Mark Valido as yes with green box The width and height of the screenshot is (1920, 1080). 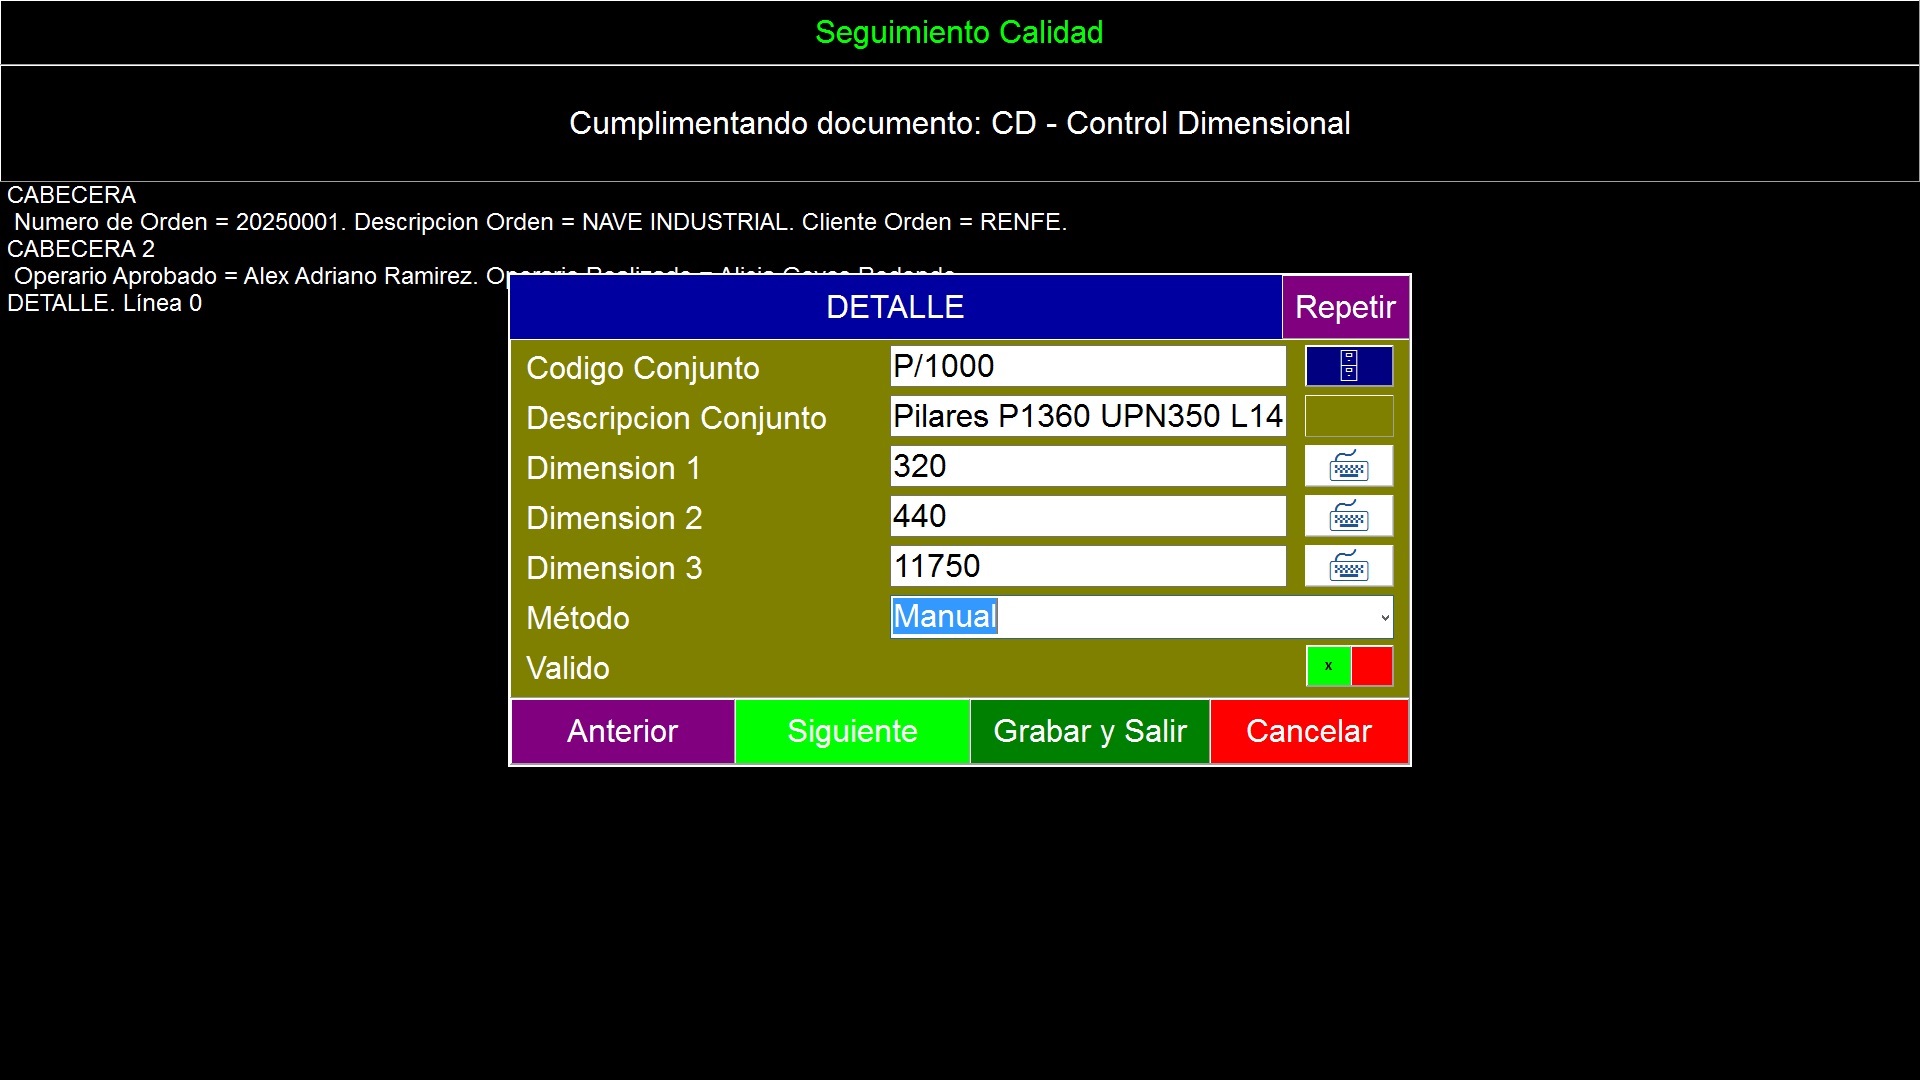[x=1328, y=666]
